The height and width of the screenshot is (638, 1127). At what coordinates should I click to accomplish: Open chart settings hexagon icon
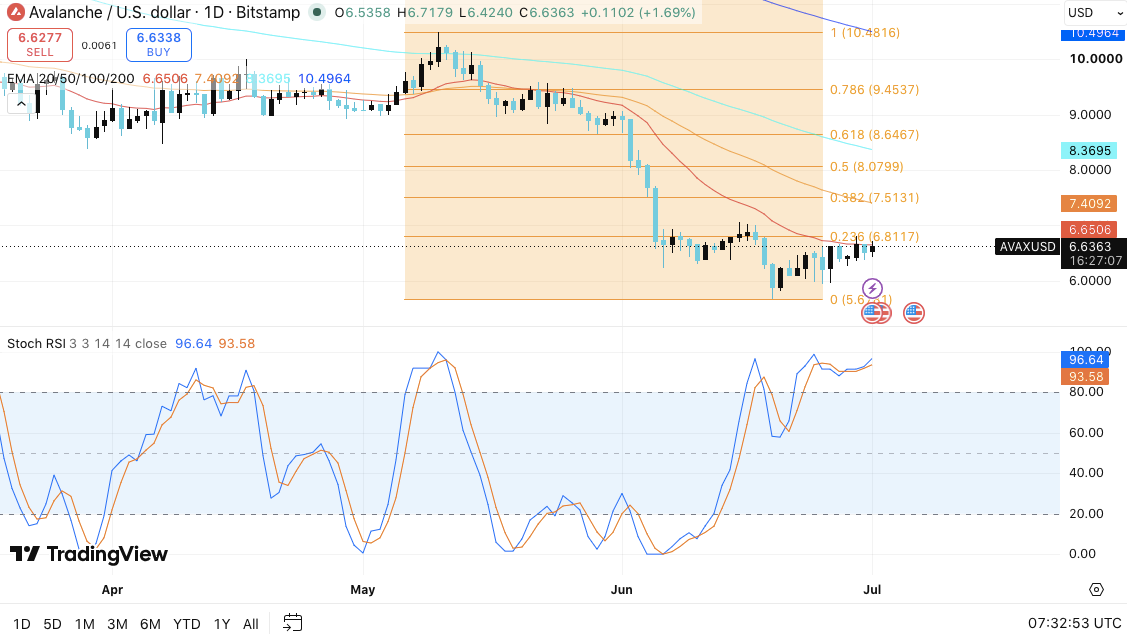point(1096,590)
